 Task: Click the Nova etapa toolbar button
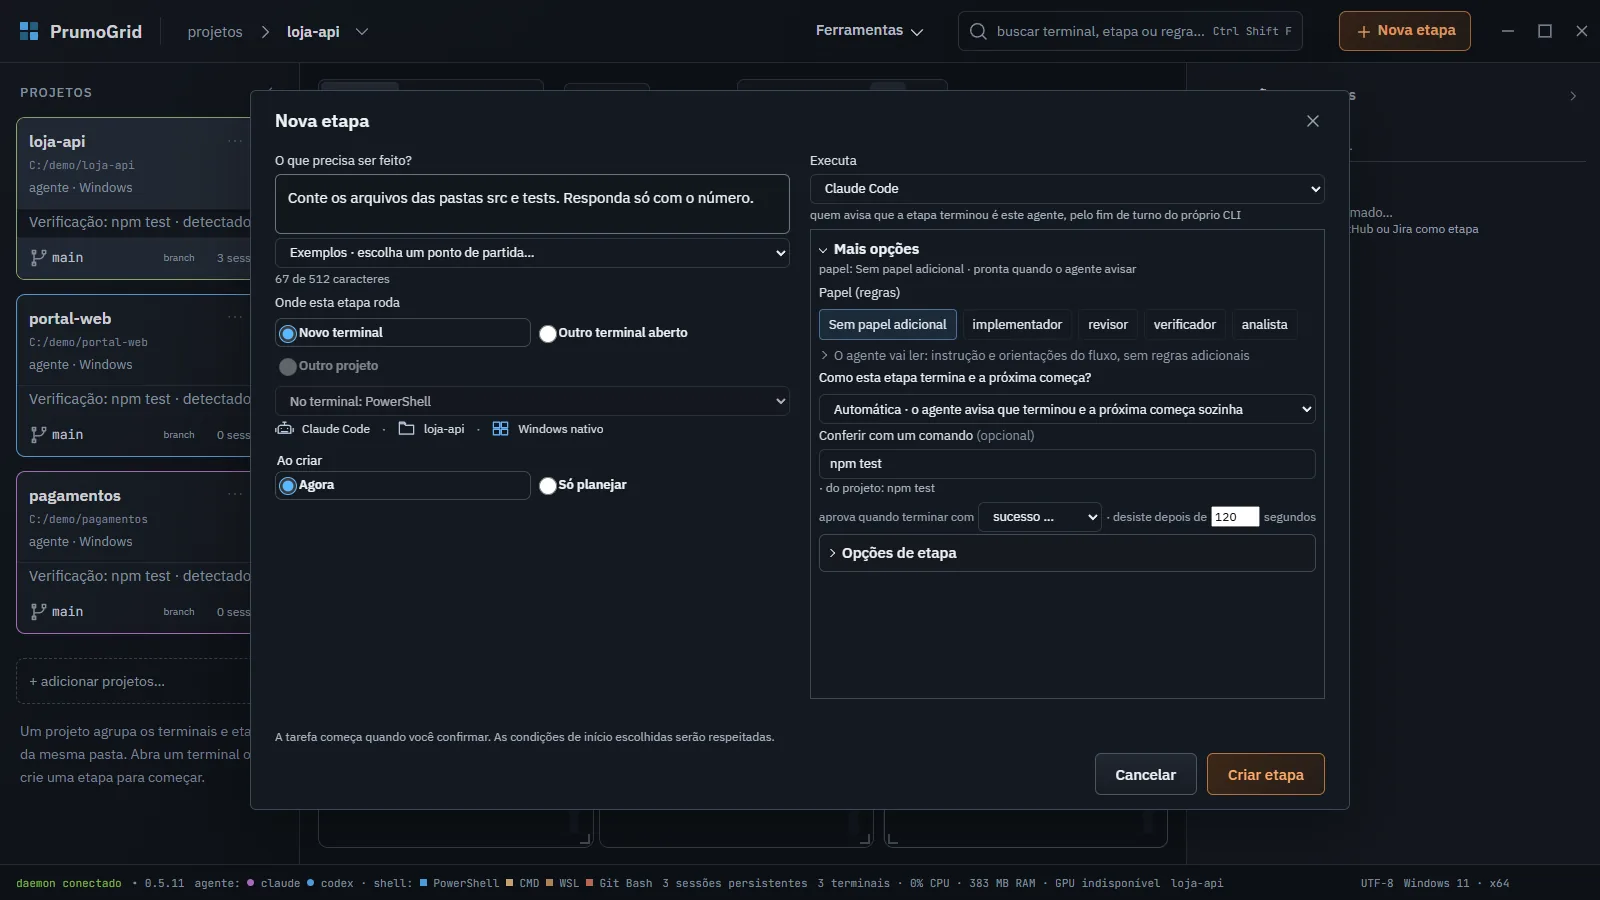[1405, 31]
